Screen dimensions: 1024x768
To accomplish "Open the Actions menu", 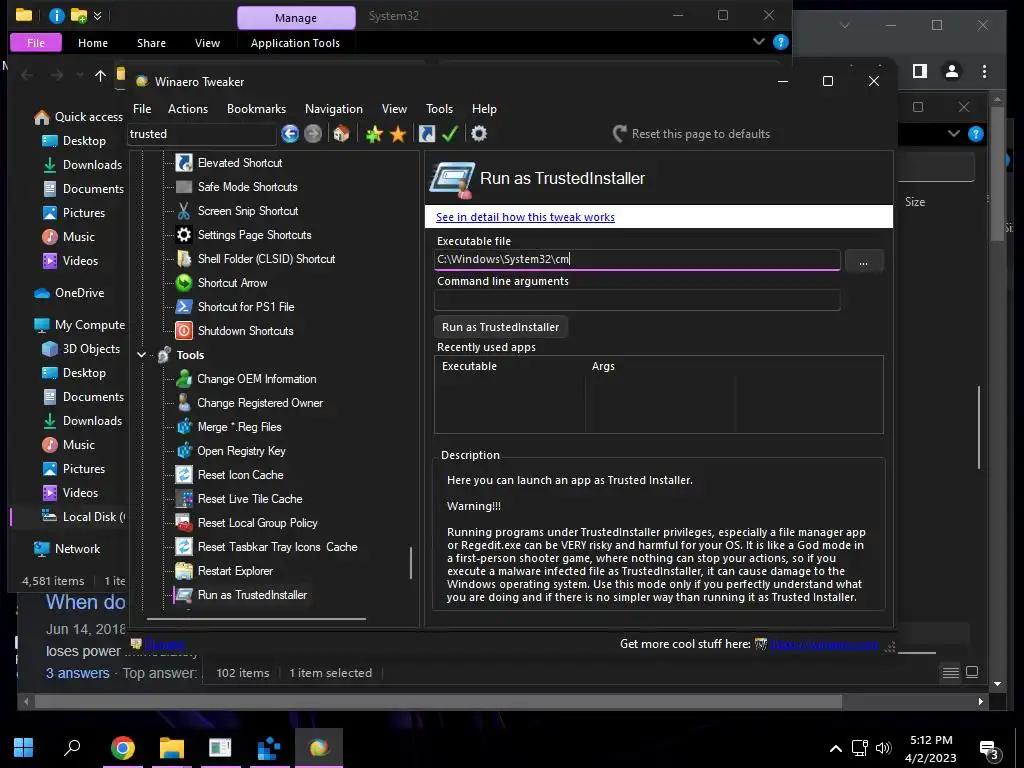I will pos(188,109).
